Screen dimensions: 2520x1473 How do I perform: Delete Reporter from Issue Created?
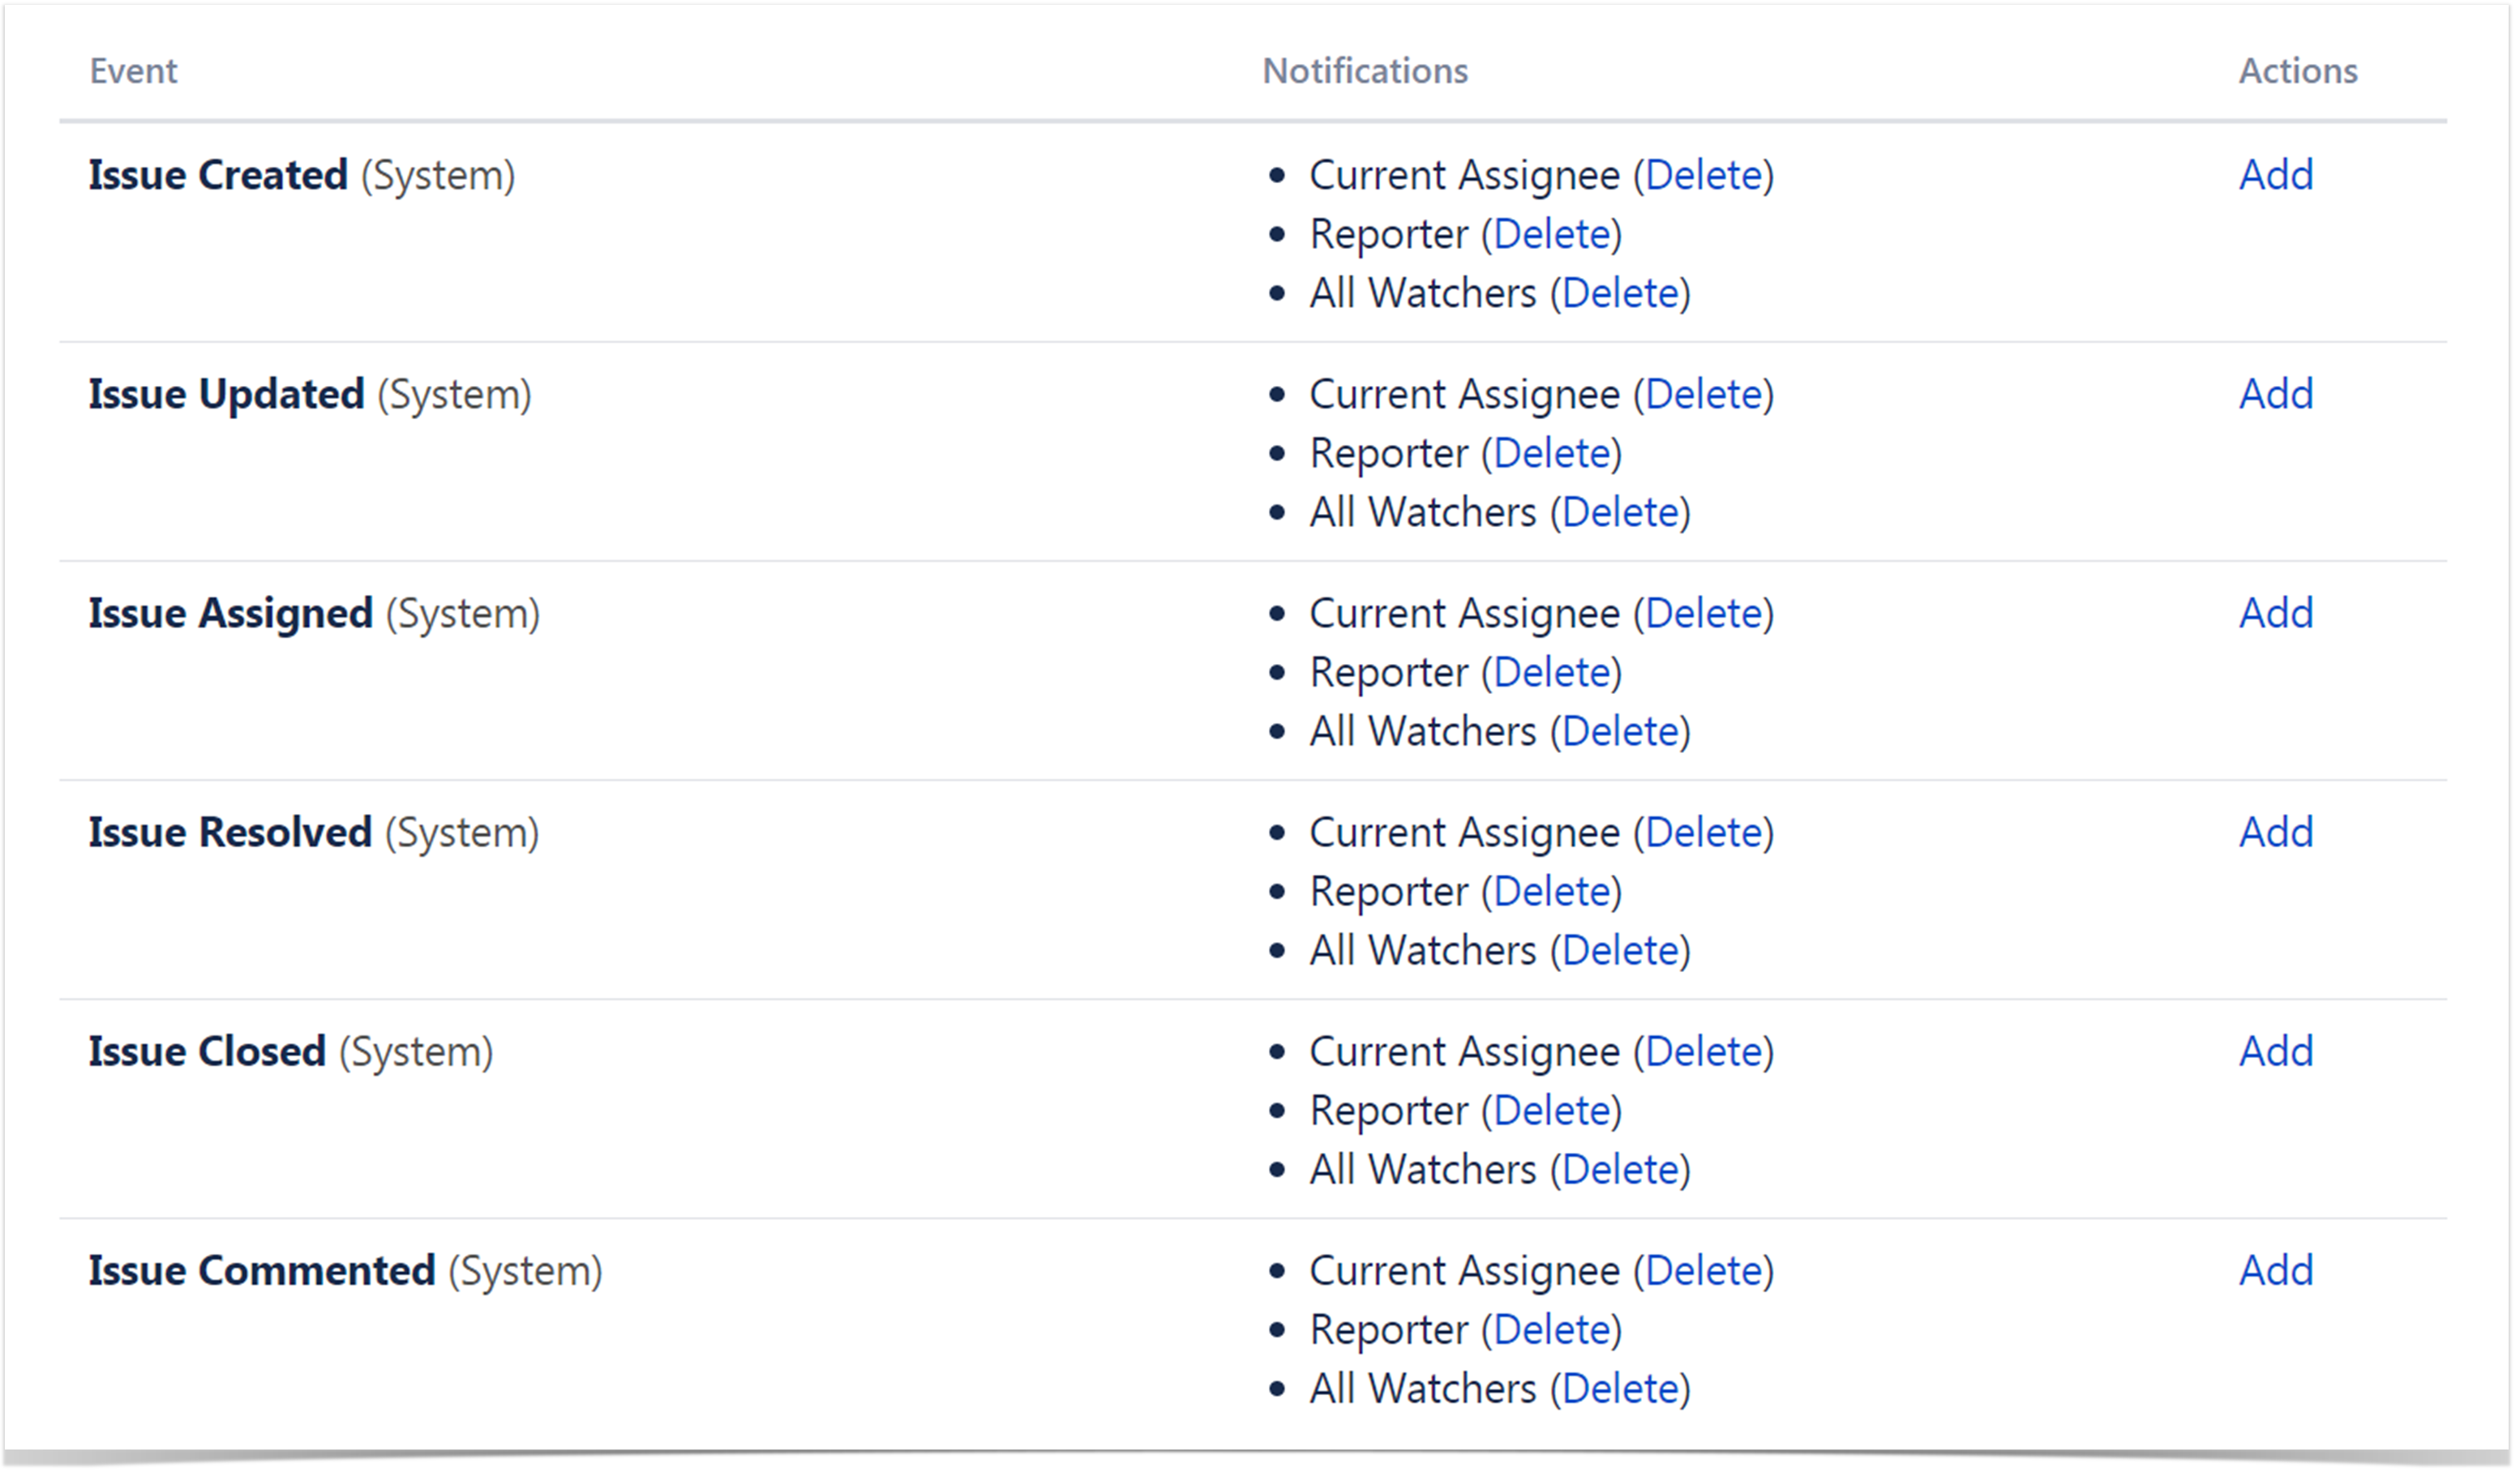point(1551,234)
